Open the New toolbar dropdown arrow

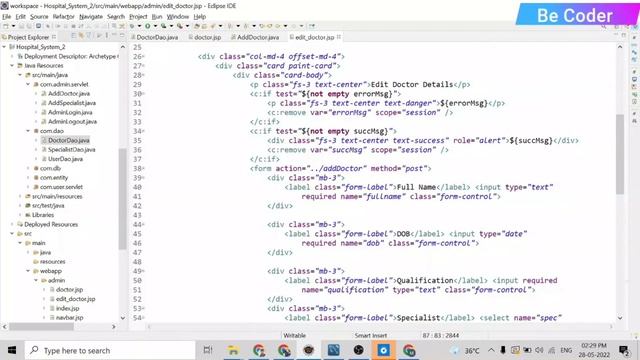coord(13,26)
